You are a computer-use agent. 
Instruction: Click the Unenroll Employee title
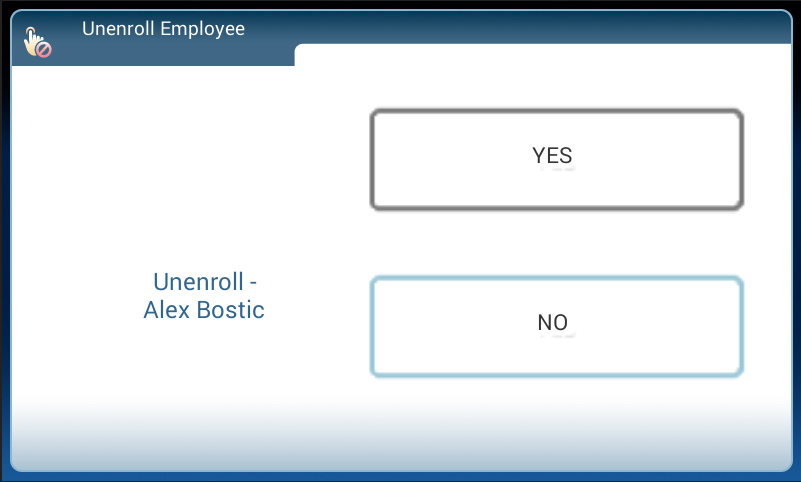(163, 29)
